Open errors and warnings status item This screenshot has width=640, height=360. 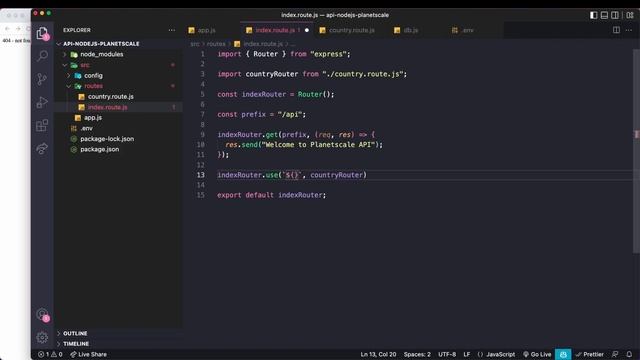click(50, 354)
